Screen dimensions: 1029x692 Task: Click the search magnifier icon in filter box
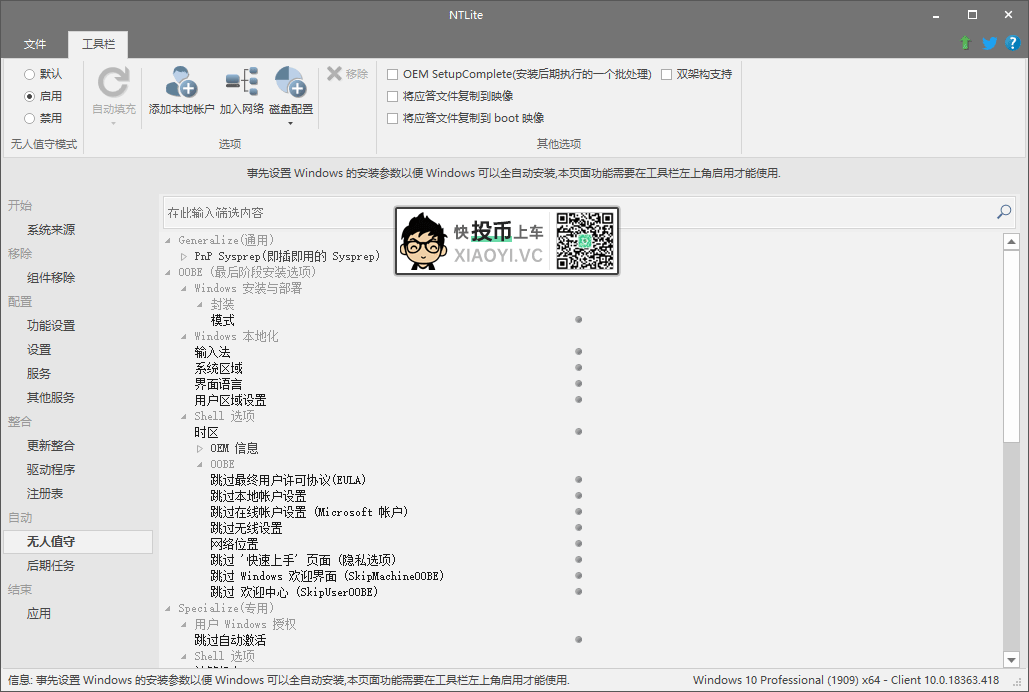click(x=1004, y=212)
